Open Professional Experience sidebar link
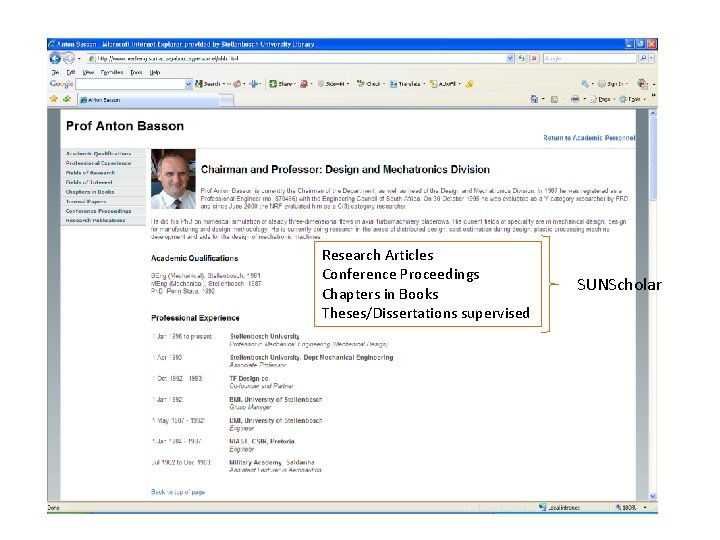Viewport: 720px width, 540px height. (98, 163)
